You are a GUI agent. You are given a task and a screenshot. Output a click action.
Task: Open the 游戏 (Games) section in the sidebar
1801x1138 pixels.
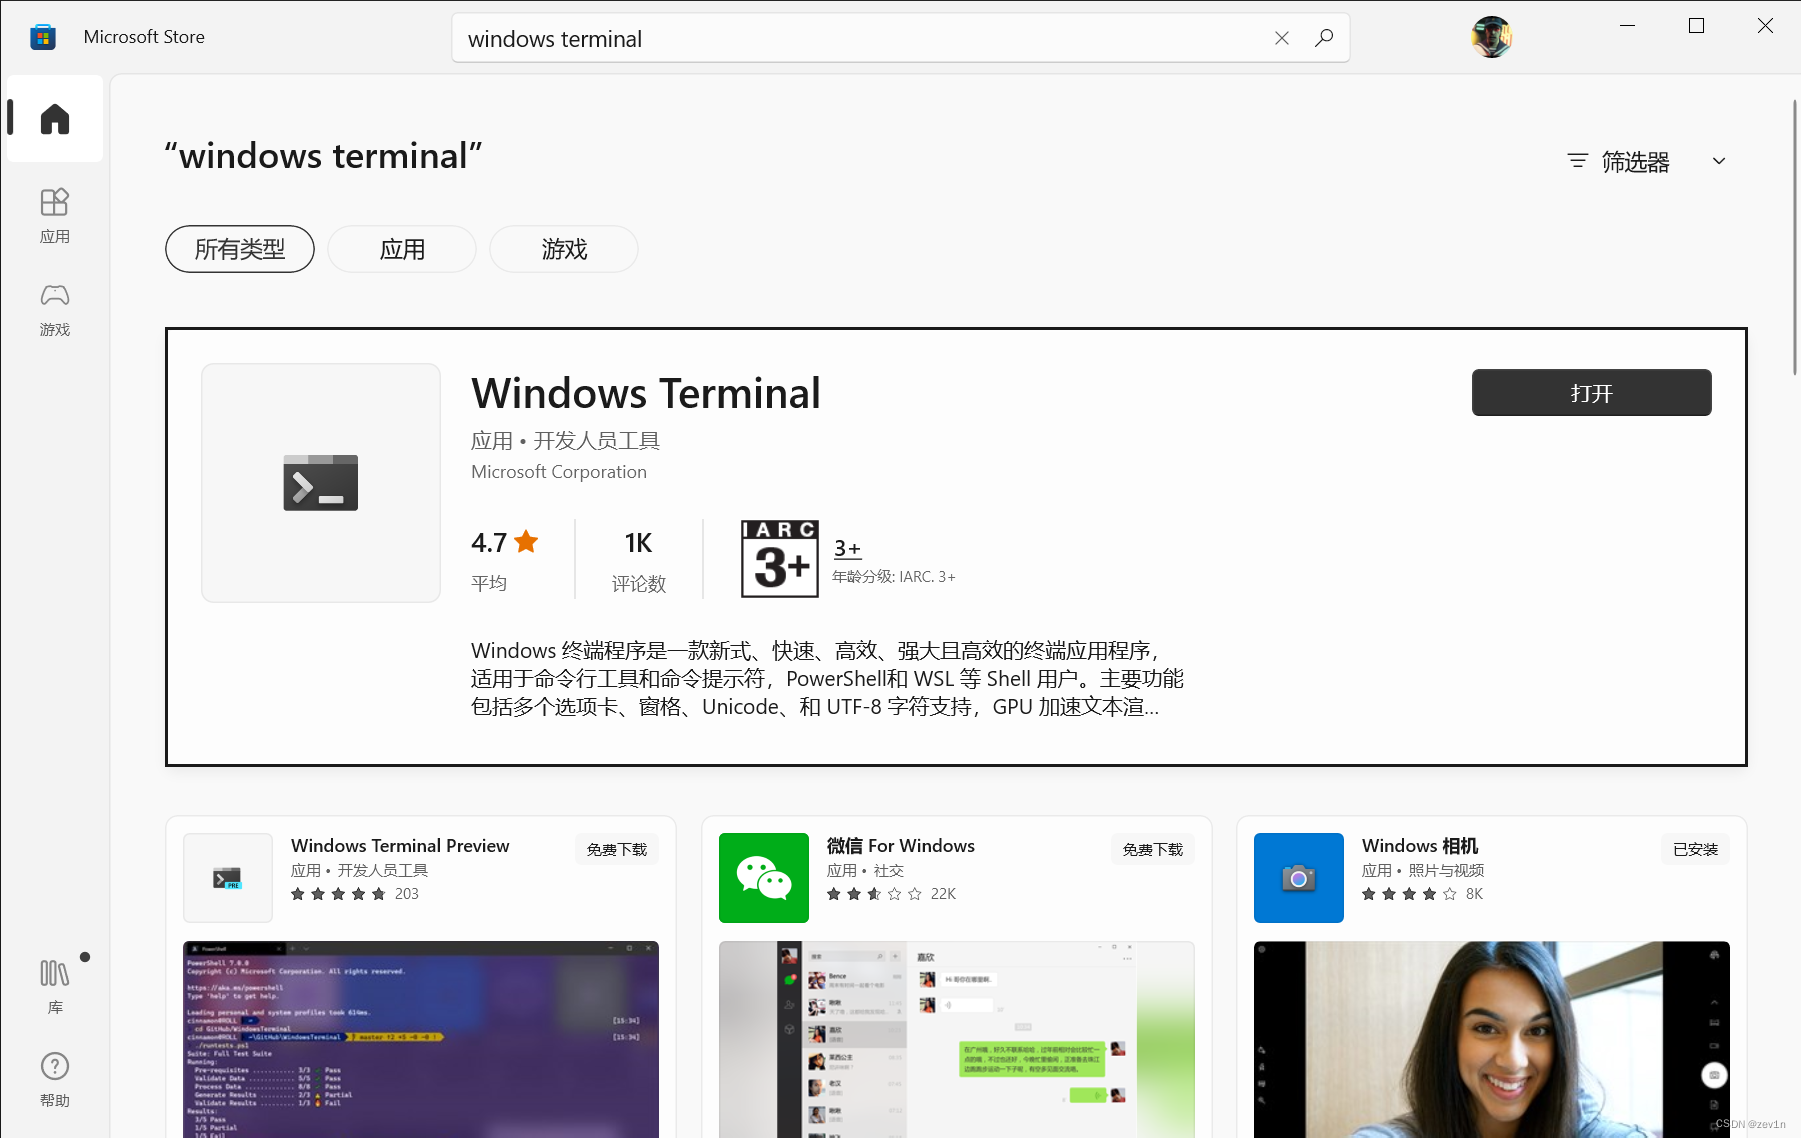pos(55,308)
